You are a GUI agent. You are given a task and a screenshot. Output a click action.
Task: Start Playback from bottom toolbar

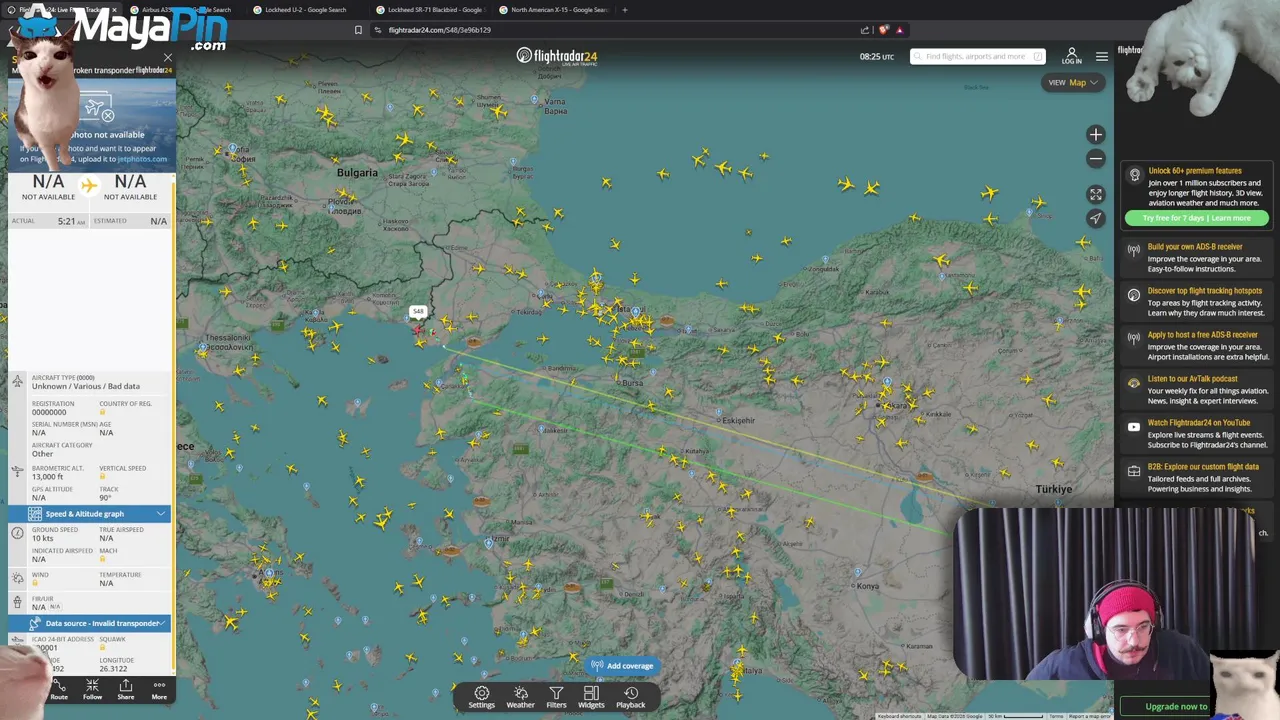click(630, 697)
